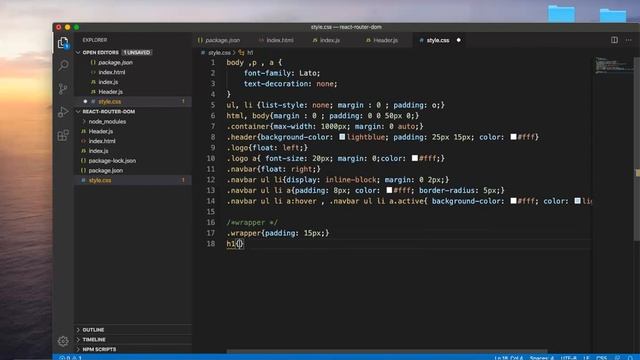Open the Manage gear menu
This screenshot has width=640, height=360.
(x=63, y=341)
